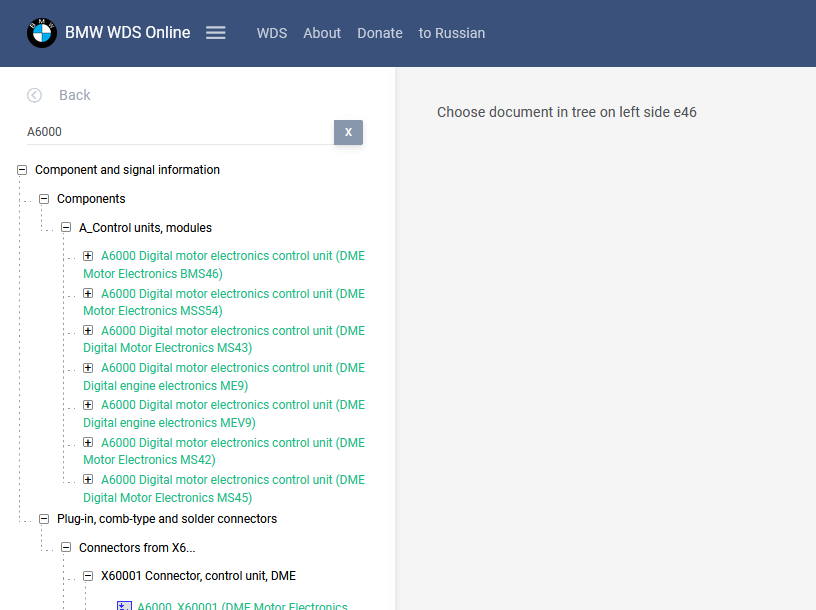The height and width of the screenshot is (610, 816).
Task: Open the Donate menu link
Action: [380, 33]
